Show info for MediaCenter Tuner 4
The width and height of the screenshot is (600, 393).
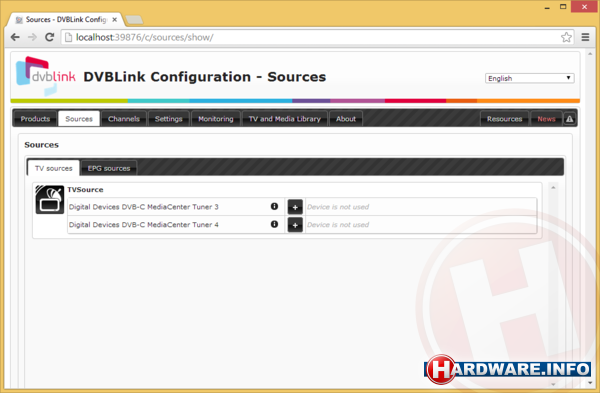point(274,224)
